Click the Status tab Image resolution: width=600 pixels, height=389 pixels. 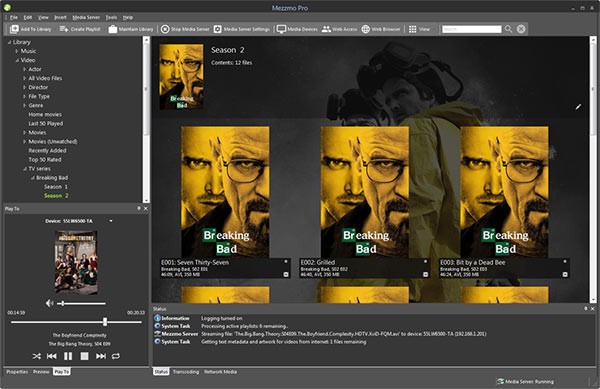coord(161,372)
